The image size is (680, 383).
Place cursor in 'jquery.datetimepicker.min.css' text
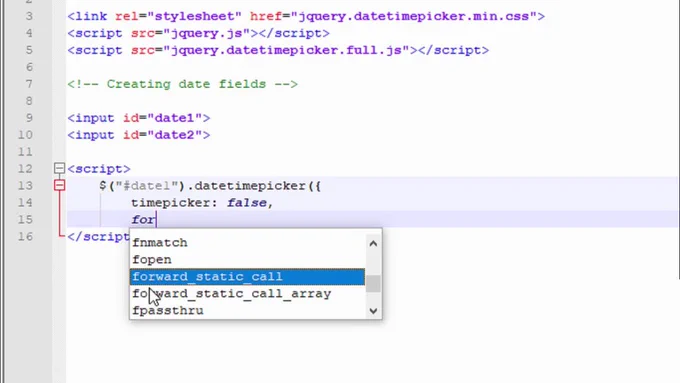point(414,16)
